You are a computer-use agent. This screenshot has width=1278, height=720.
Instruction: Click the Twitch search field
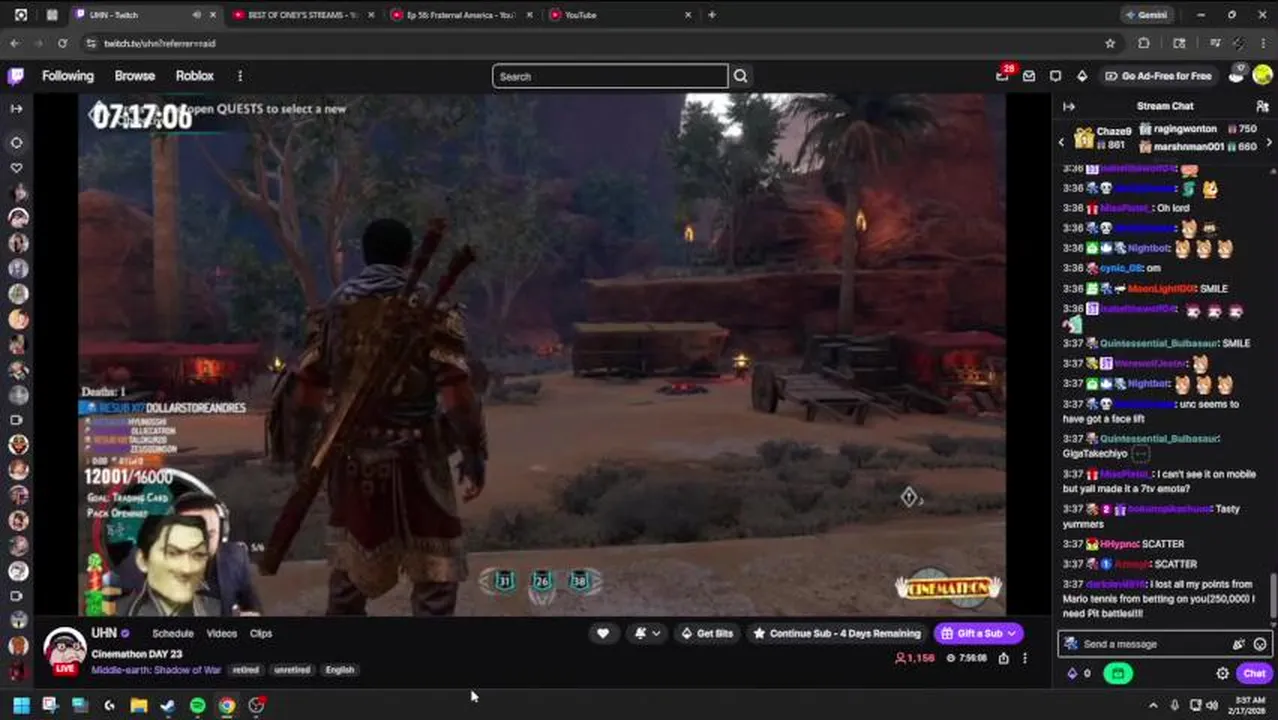coord(610,76)
